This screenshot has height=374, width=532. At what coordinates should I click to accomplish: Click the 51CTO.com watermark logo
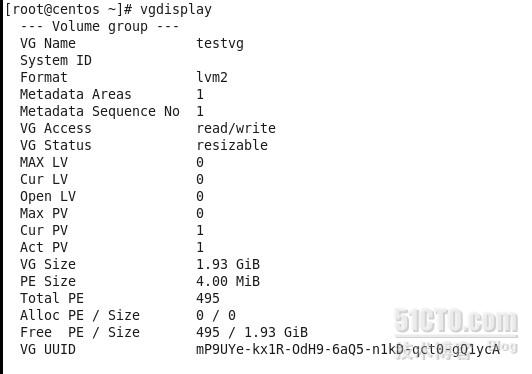point(456,321)
